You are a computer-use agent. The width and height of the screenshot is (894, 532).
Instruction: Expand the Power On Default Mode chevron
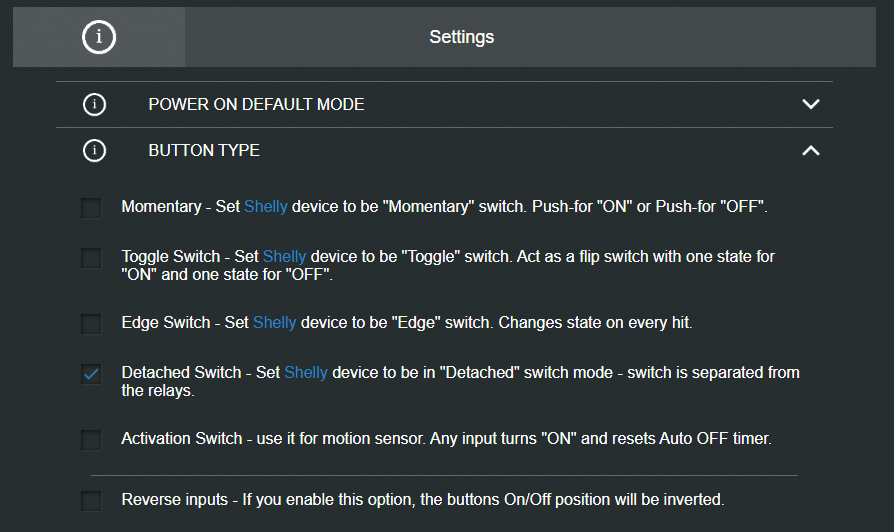click(811, 104)
